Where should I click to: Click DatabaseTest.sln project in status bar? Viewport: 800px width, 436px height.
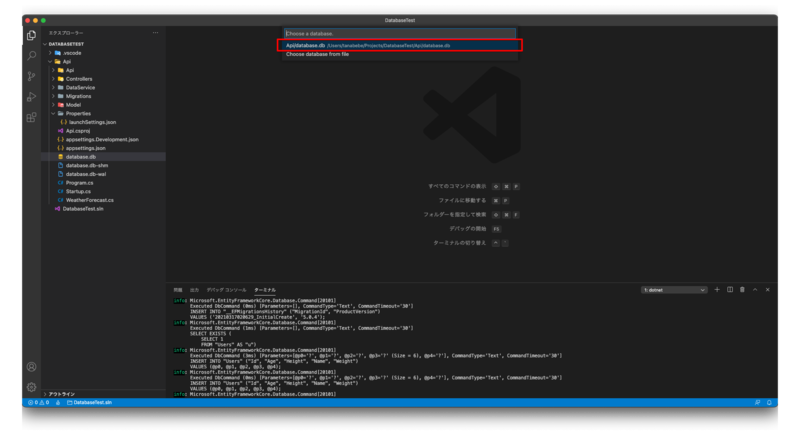coord(89,402)
